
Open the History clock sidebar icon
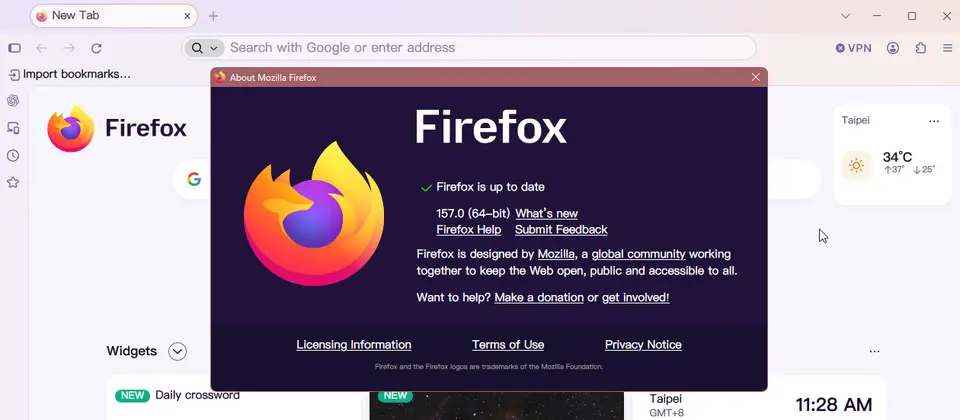pos(13,156)
